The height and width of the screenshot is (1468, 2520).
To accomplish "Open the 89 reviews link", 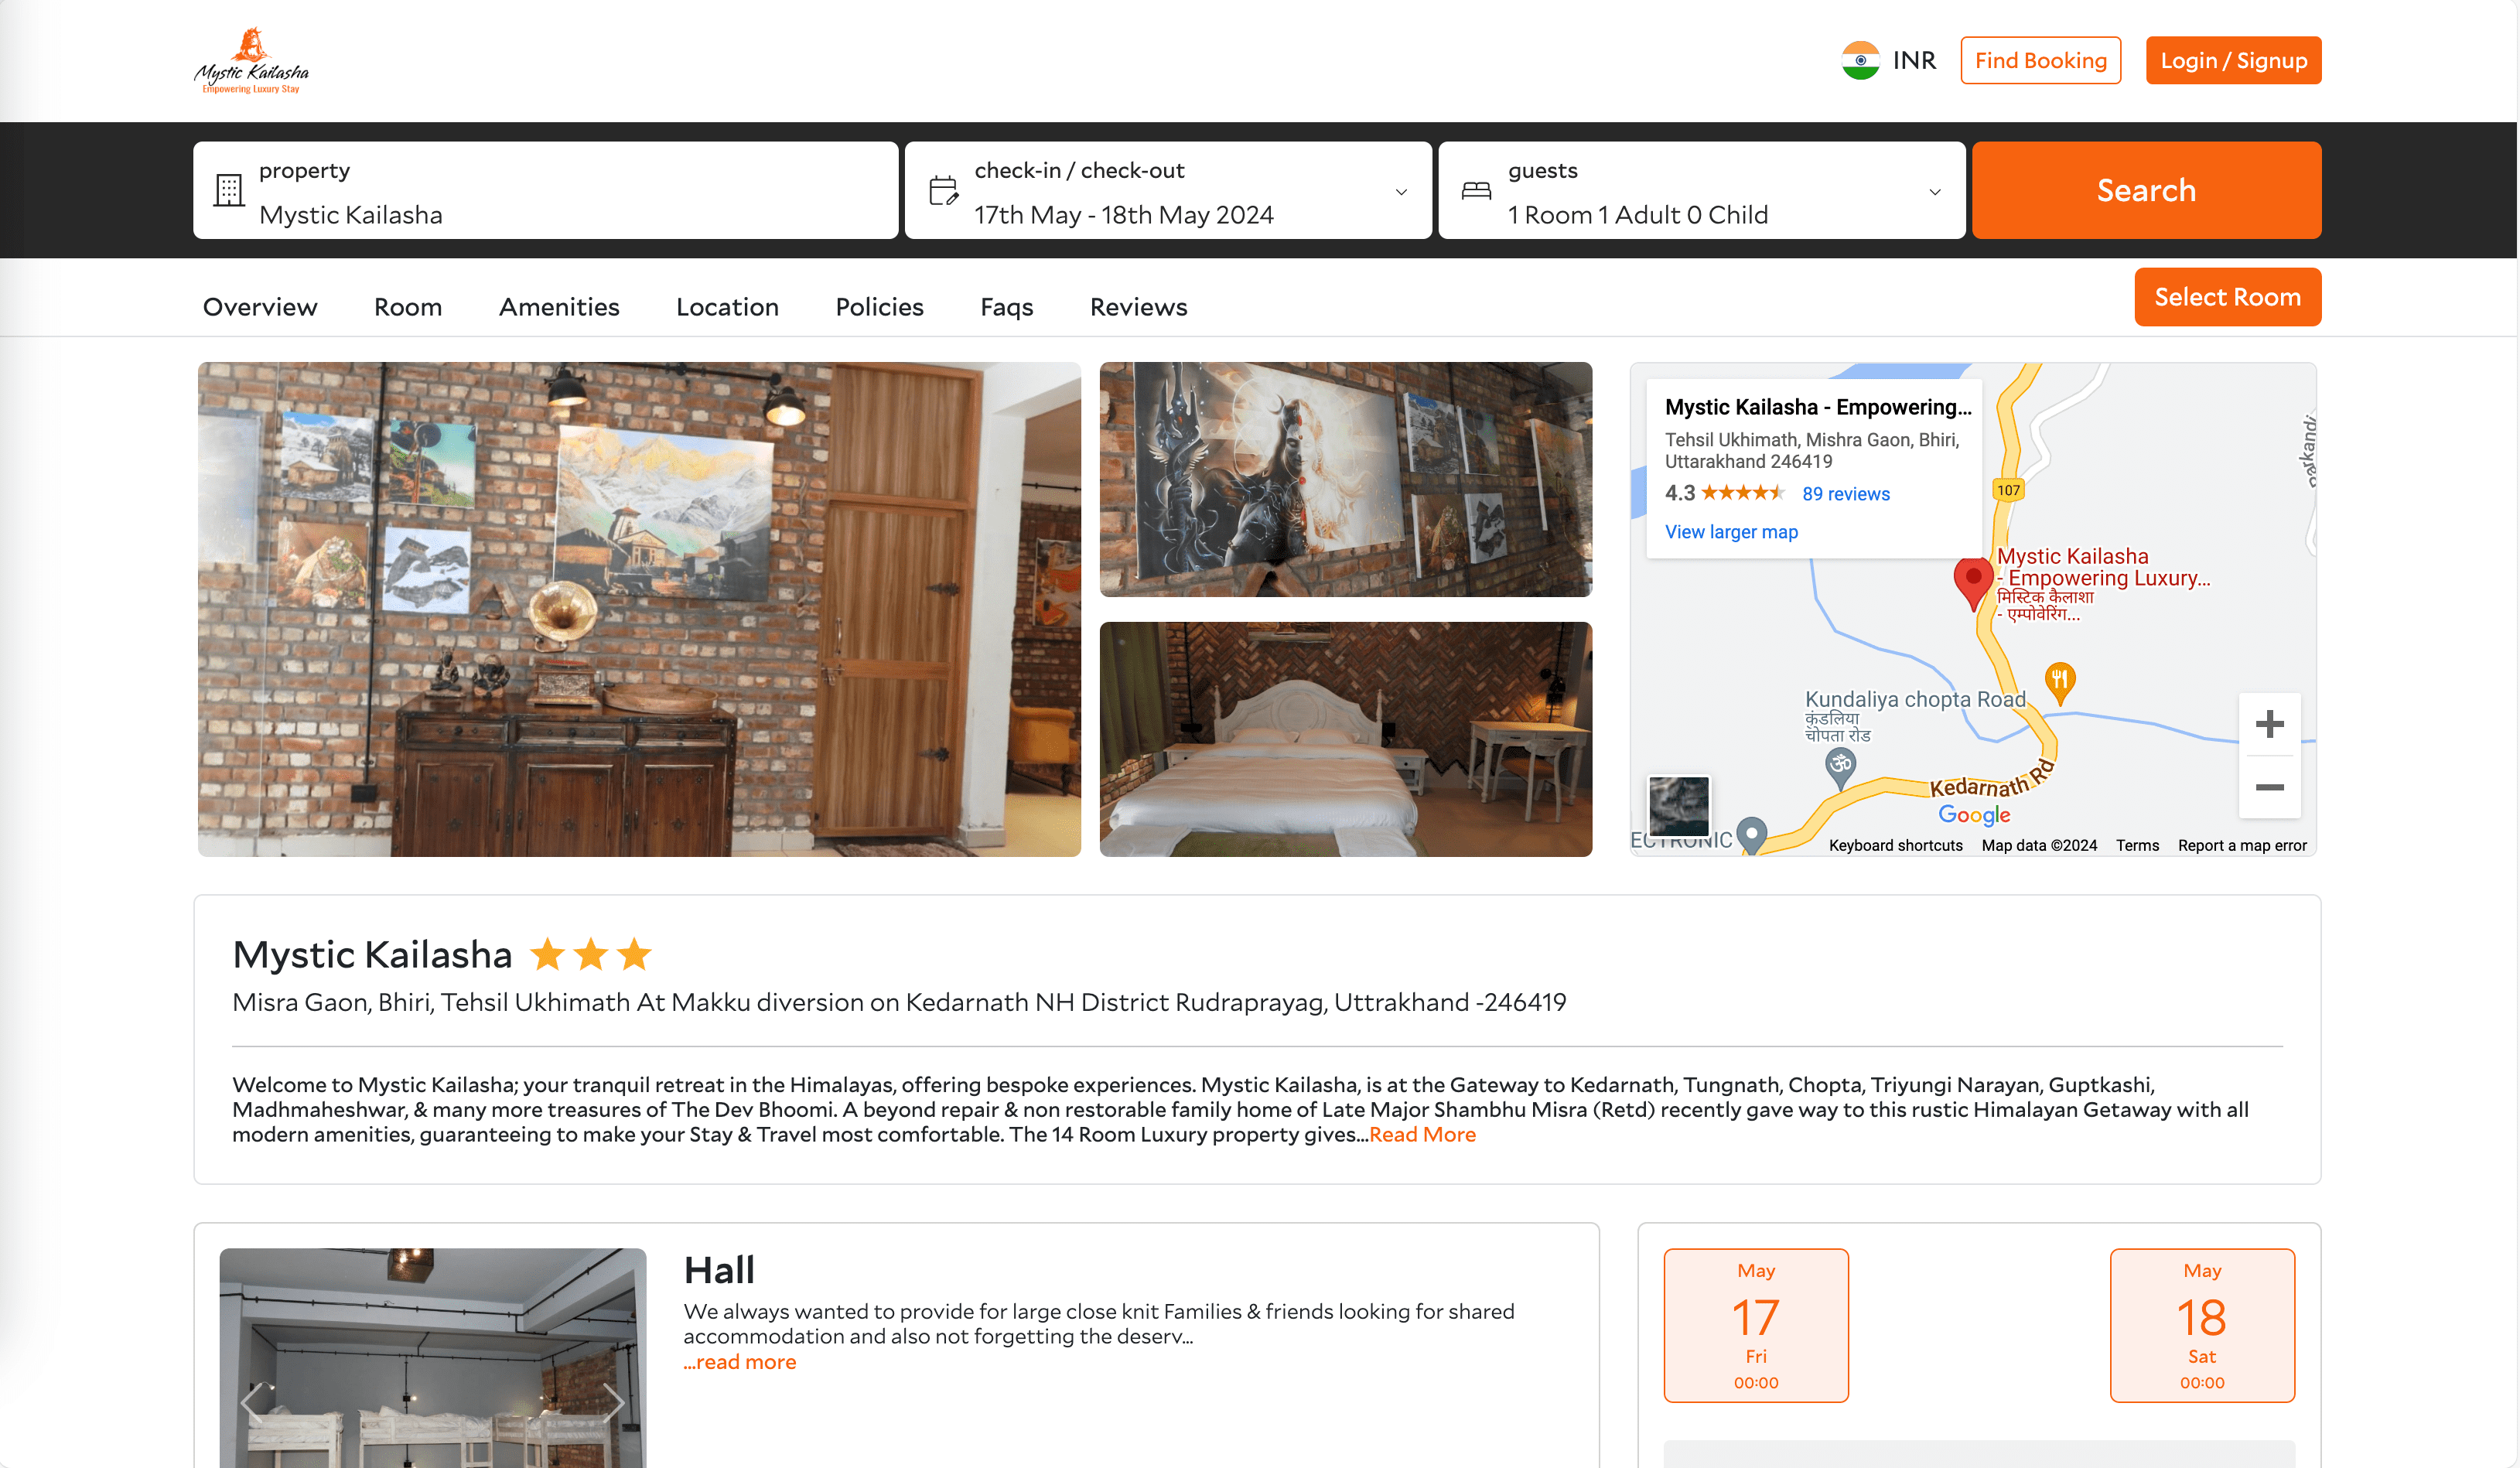I will click(1846, 494).
